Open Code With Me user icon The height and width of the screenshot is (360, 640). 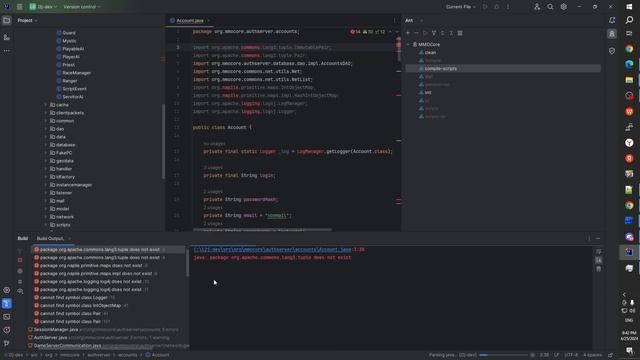pyautogui.click(x=537, y=7)
